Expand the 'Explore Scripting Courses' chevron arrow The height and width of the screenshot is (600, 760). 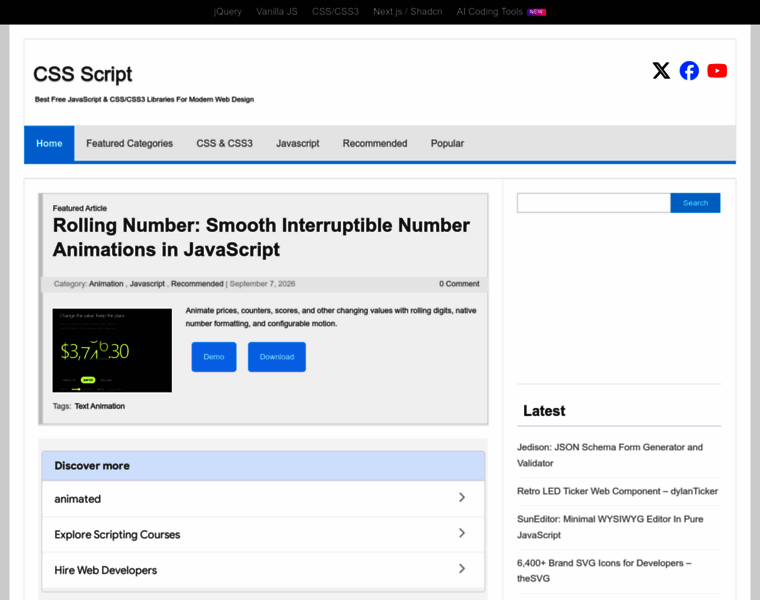tap(461, 533)
